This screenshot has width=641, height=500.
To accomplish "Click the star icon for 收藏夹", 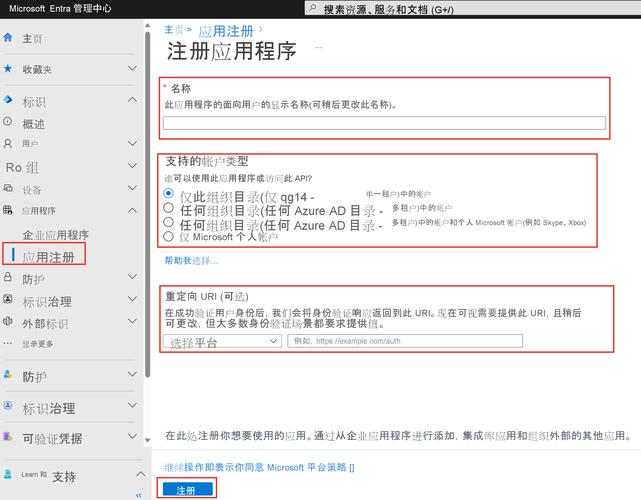I will 7,68.
